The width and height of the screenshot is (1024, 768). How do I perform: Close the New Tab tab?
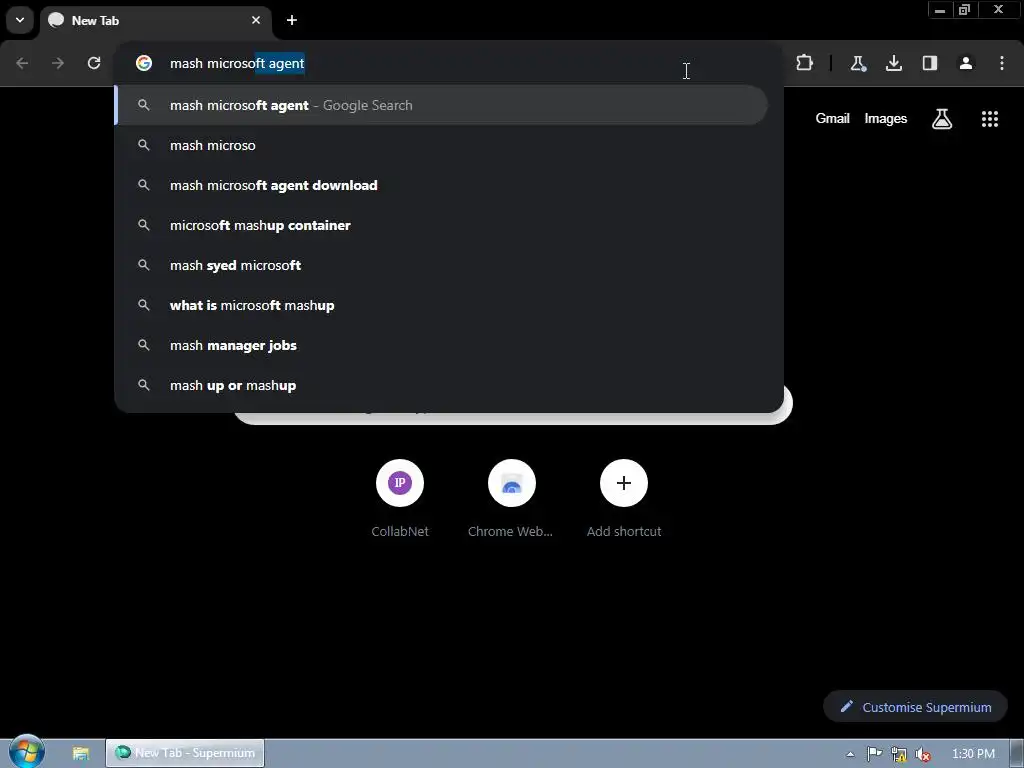(x=256, y=20)
